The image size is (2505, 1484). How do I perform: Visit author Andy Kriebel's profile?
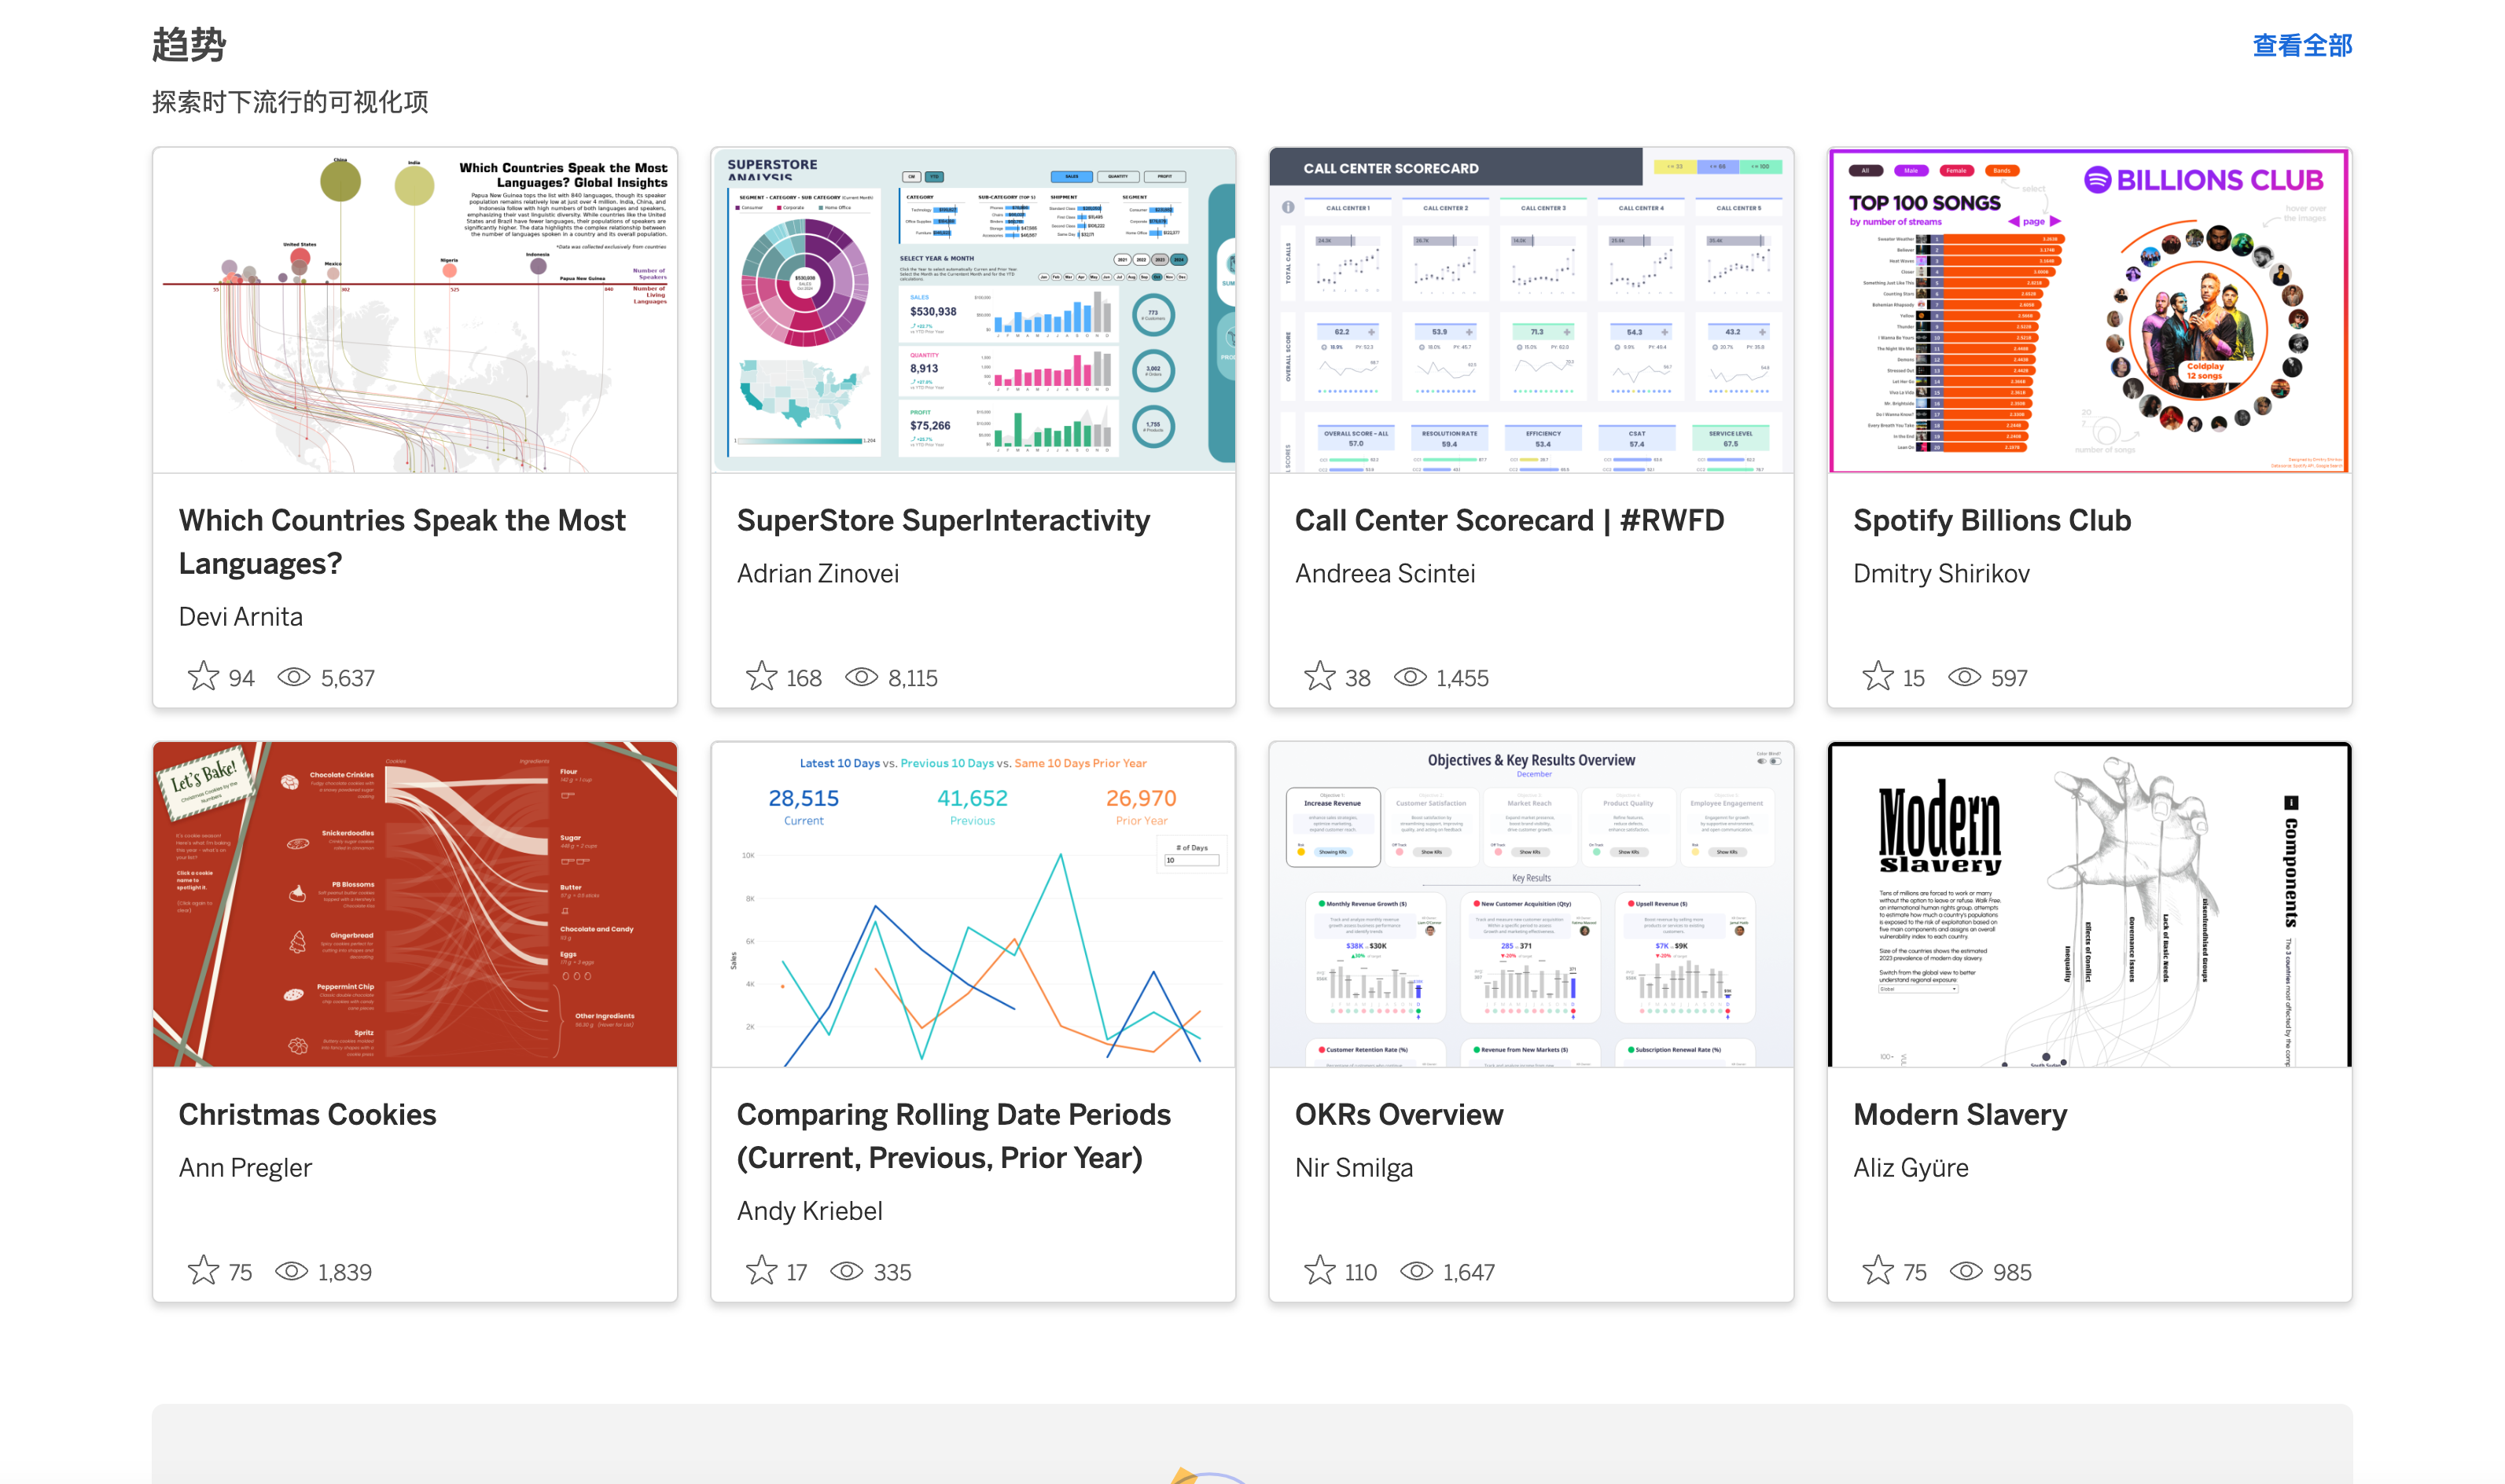pos(809,1210)
